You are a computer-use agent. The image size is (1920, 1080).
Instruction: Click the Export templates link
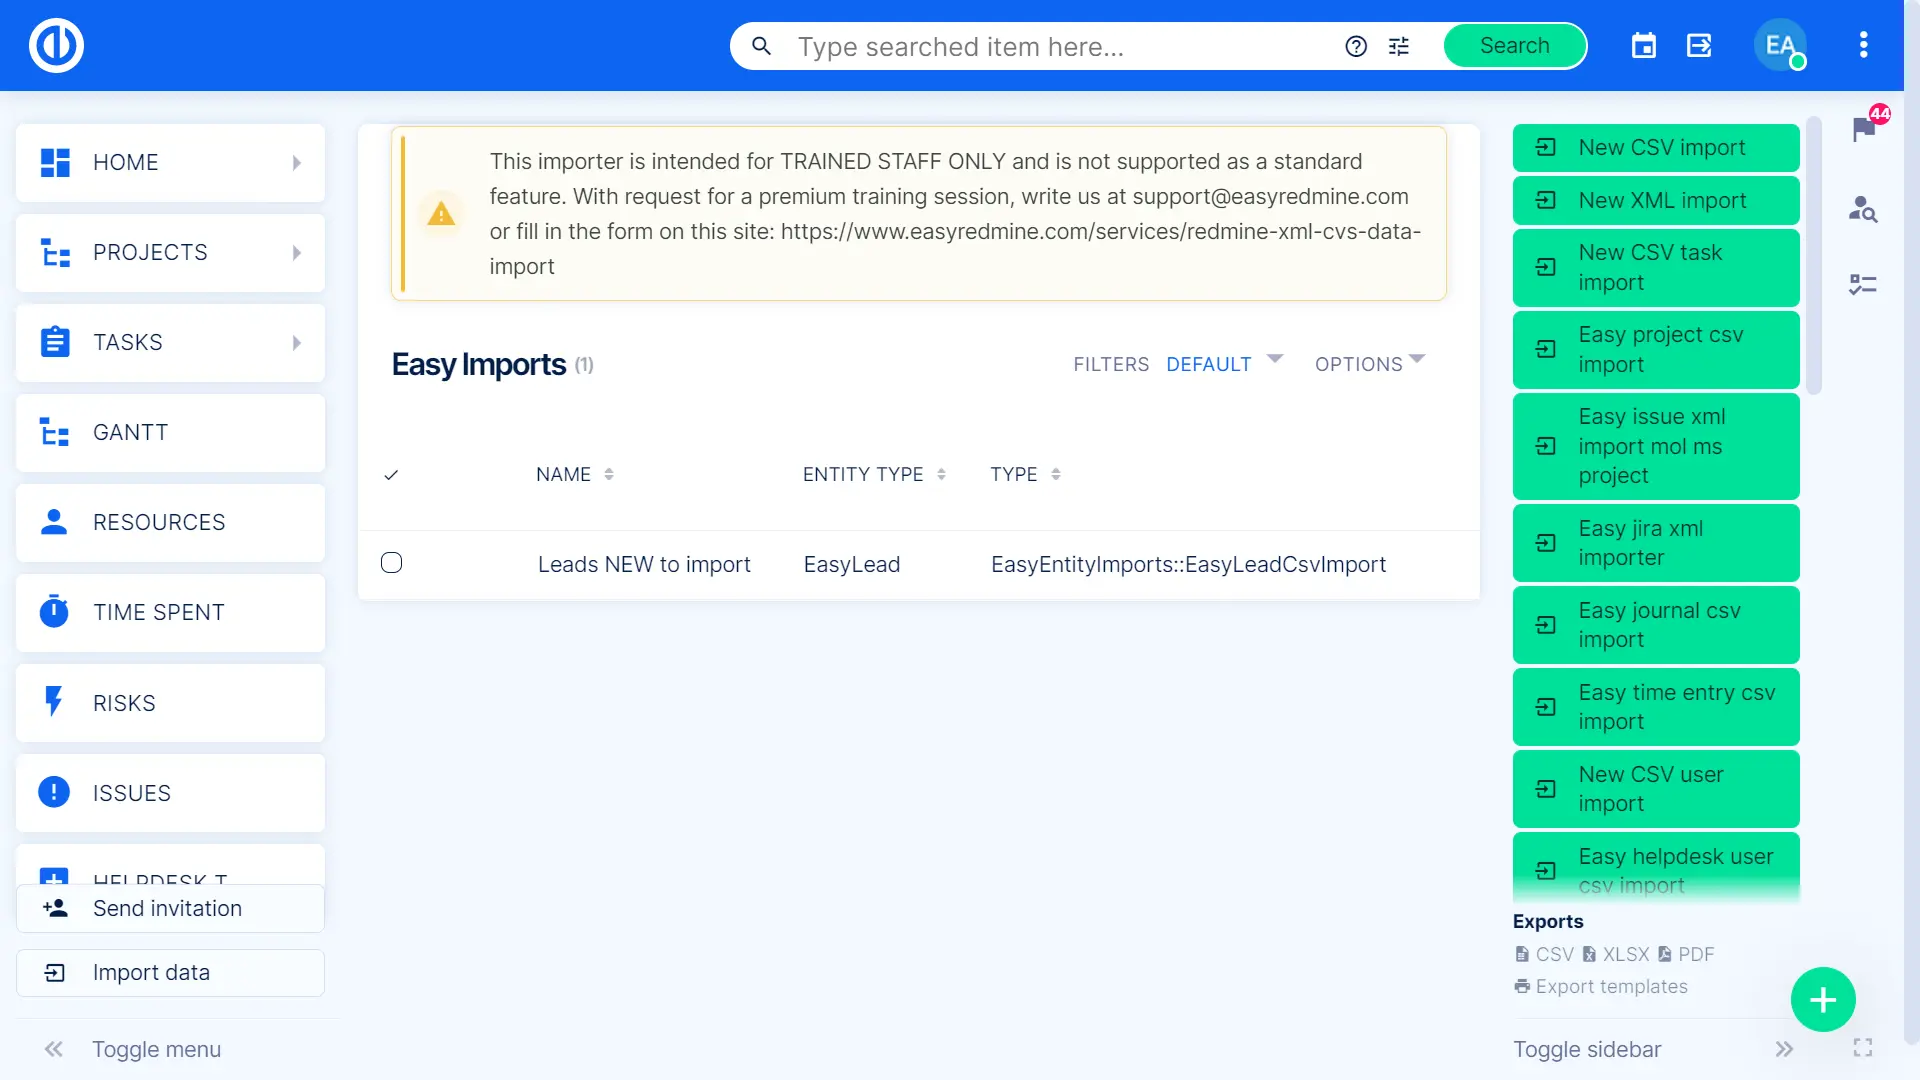coord(1611,986)
